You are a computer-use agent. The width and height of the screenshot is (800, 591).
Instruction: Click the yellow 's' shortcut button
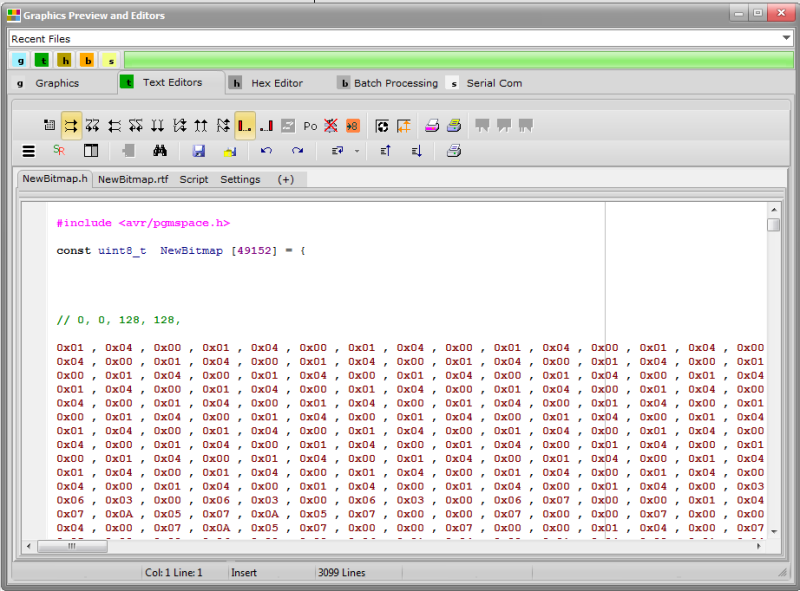click(110, 61)
